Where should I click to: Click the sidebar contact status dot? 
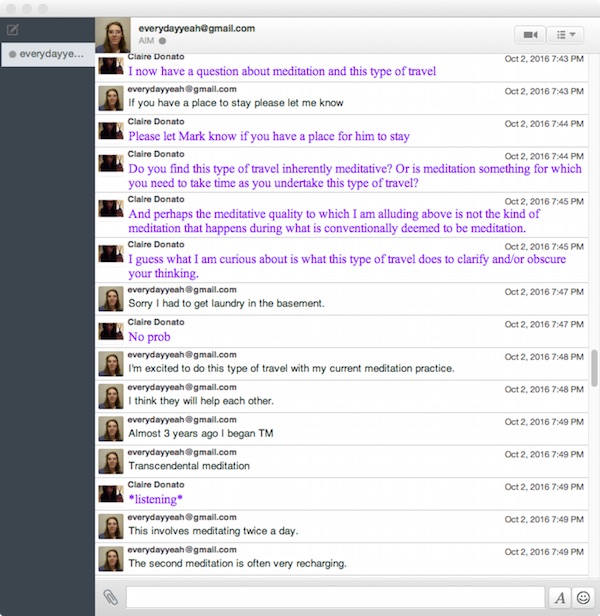[x=13, y=54]
